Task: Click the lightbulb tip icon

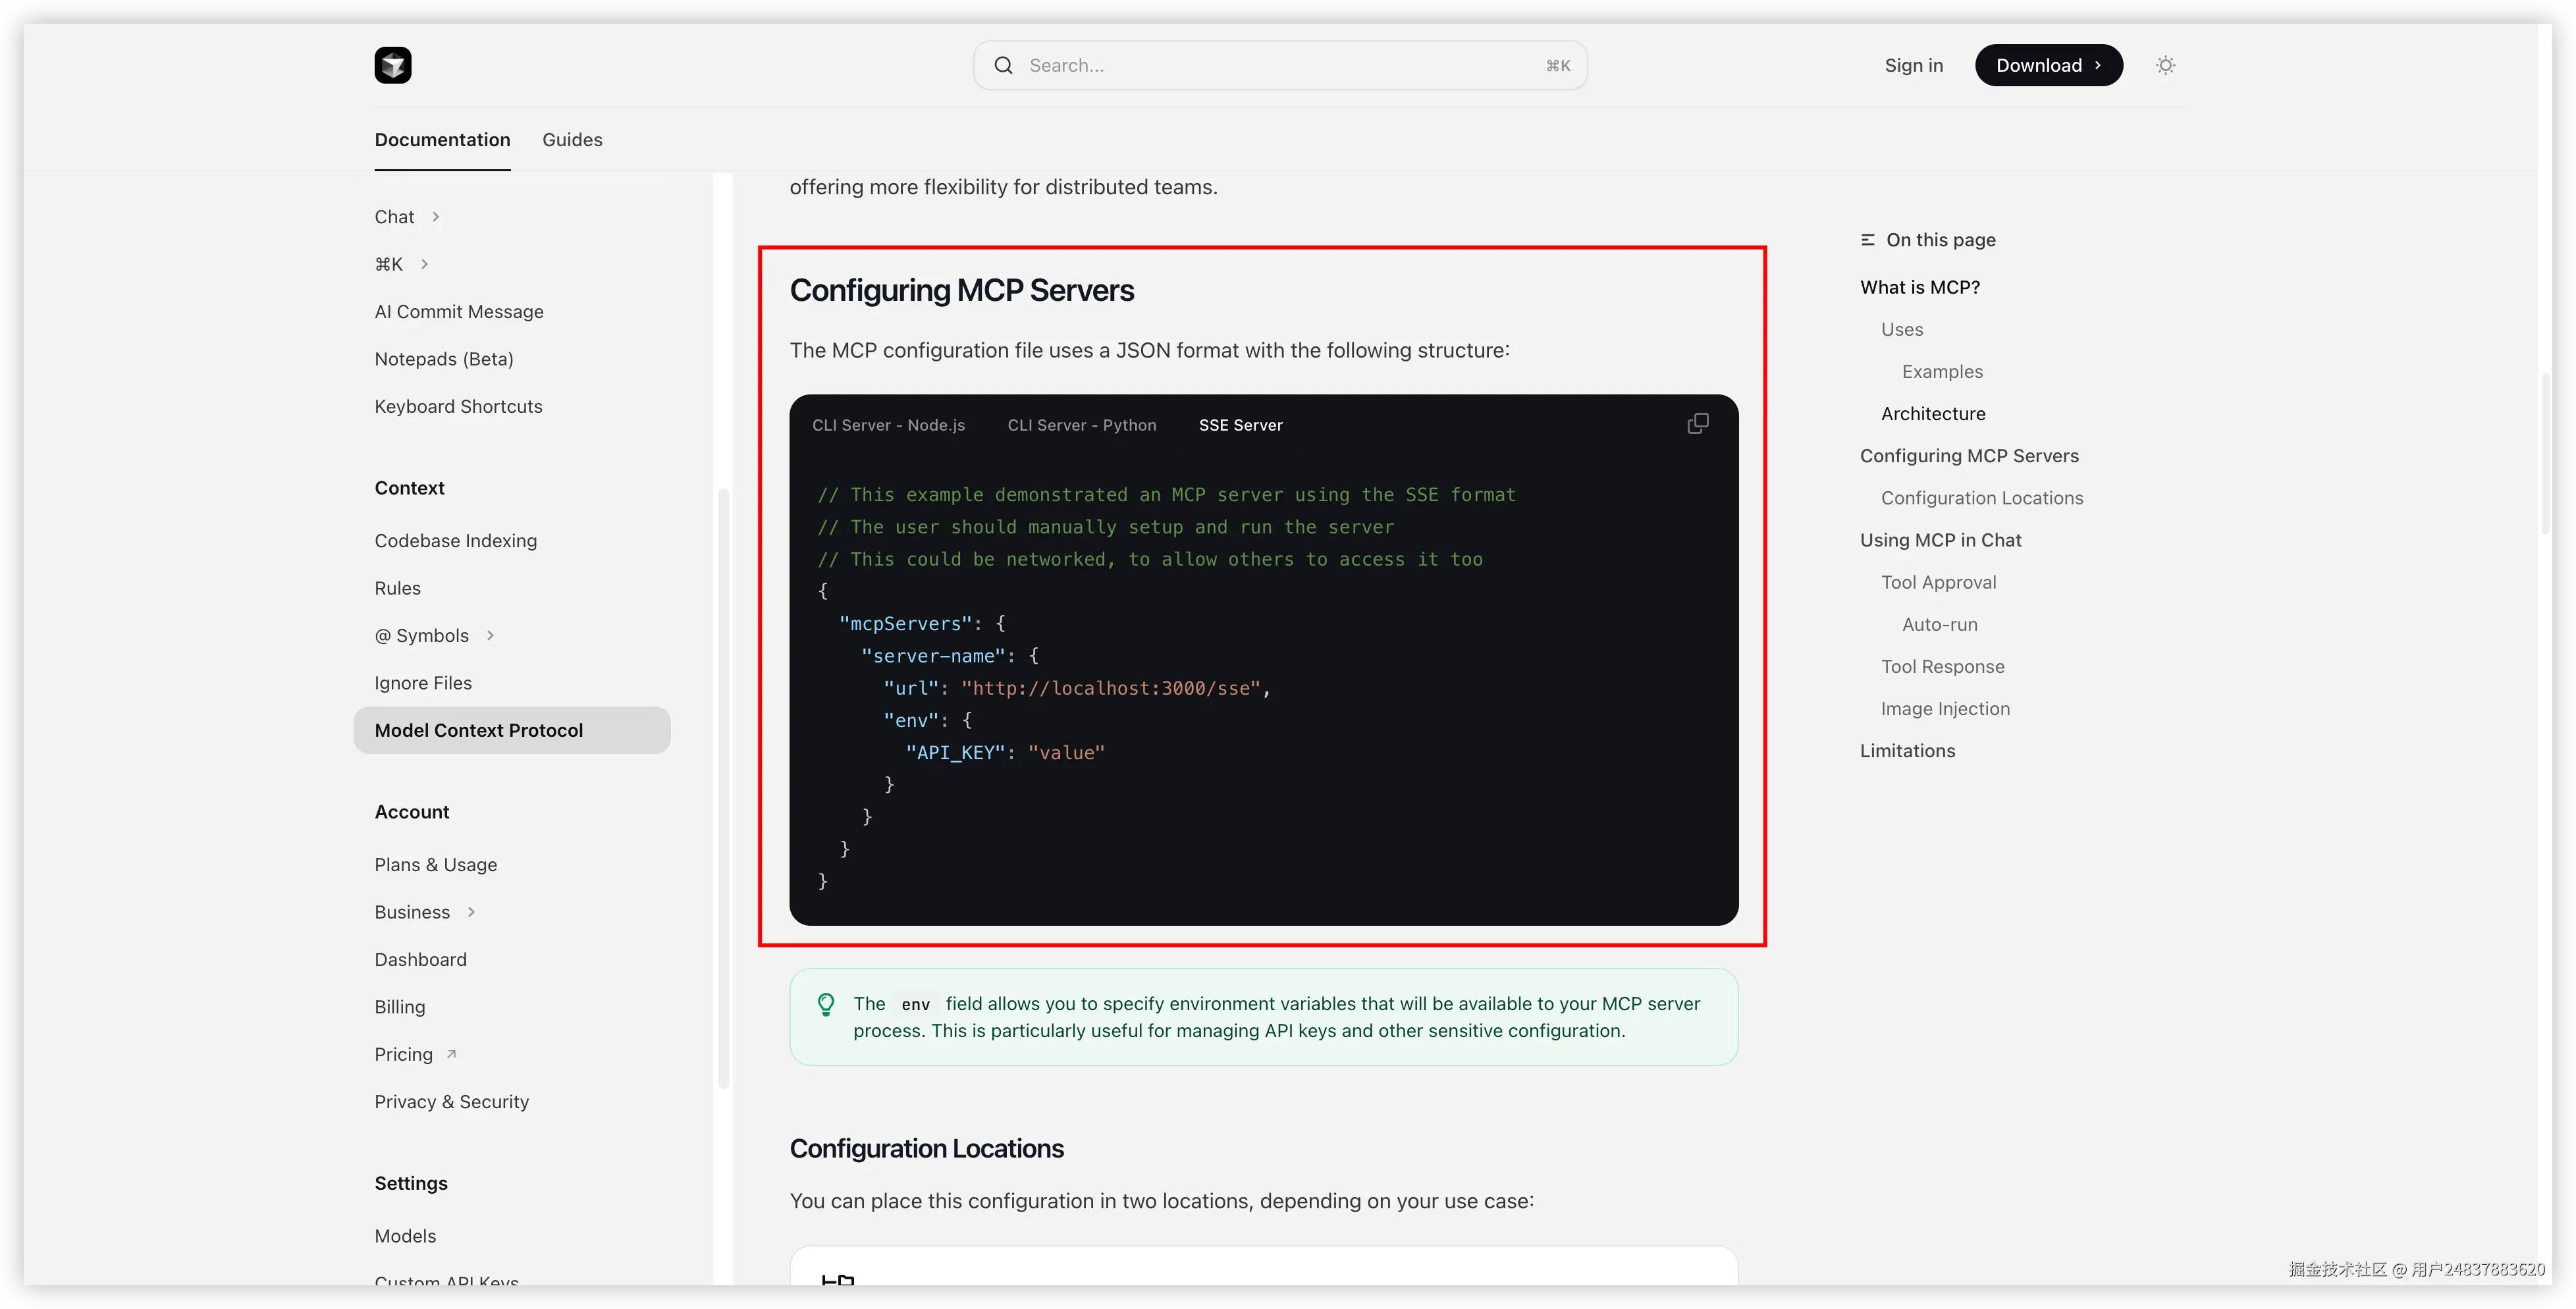Action: [826, 1004]
